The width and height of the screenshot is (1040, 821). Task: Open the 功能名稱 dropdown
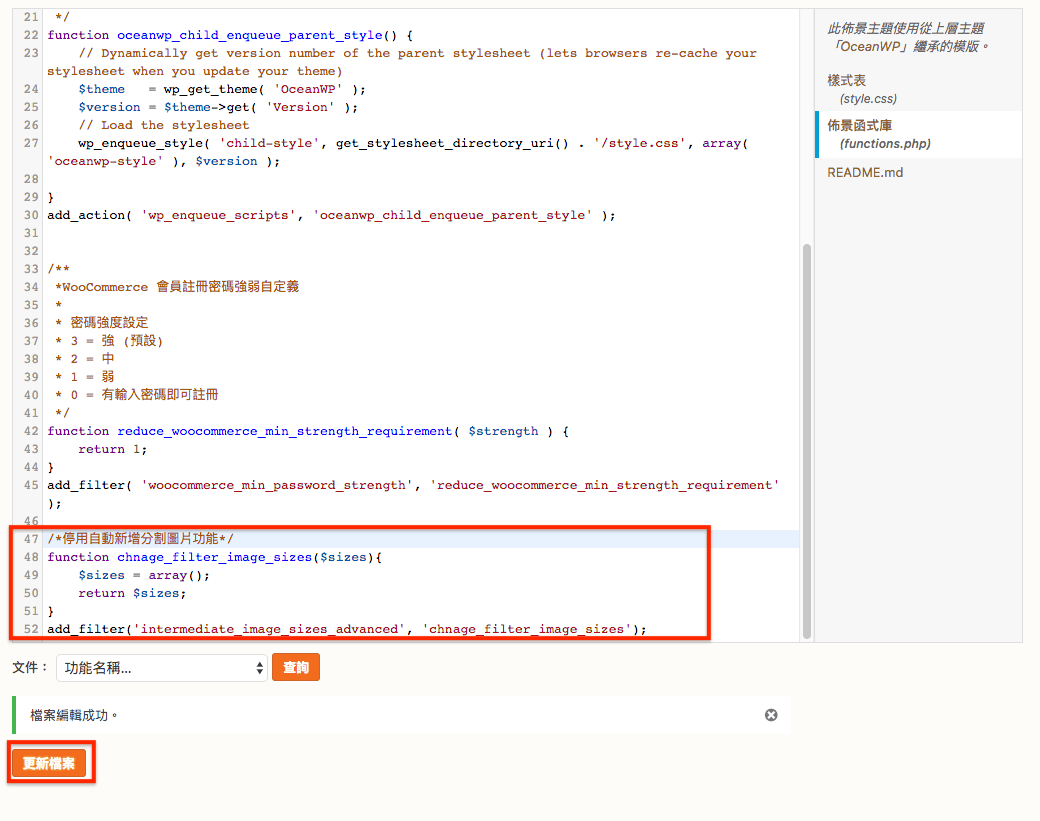click(x=161, y=668)
